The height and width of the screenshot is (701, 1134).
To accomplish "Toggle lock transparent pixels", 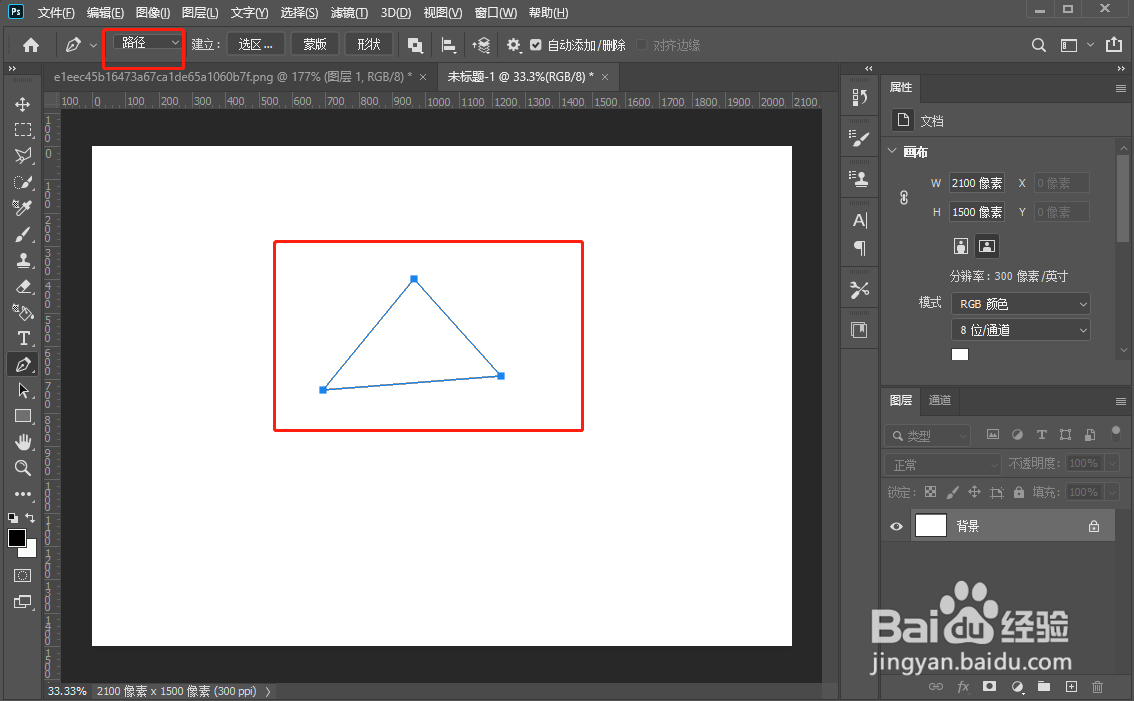I will [x=931, y=492].
